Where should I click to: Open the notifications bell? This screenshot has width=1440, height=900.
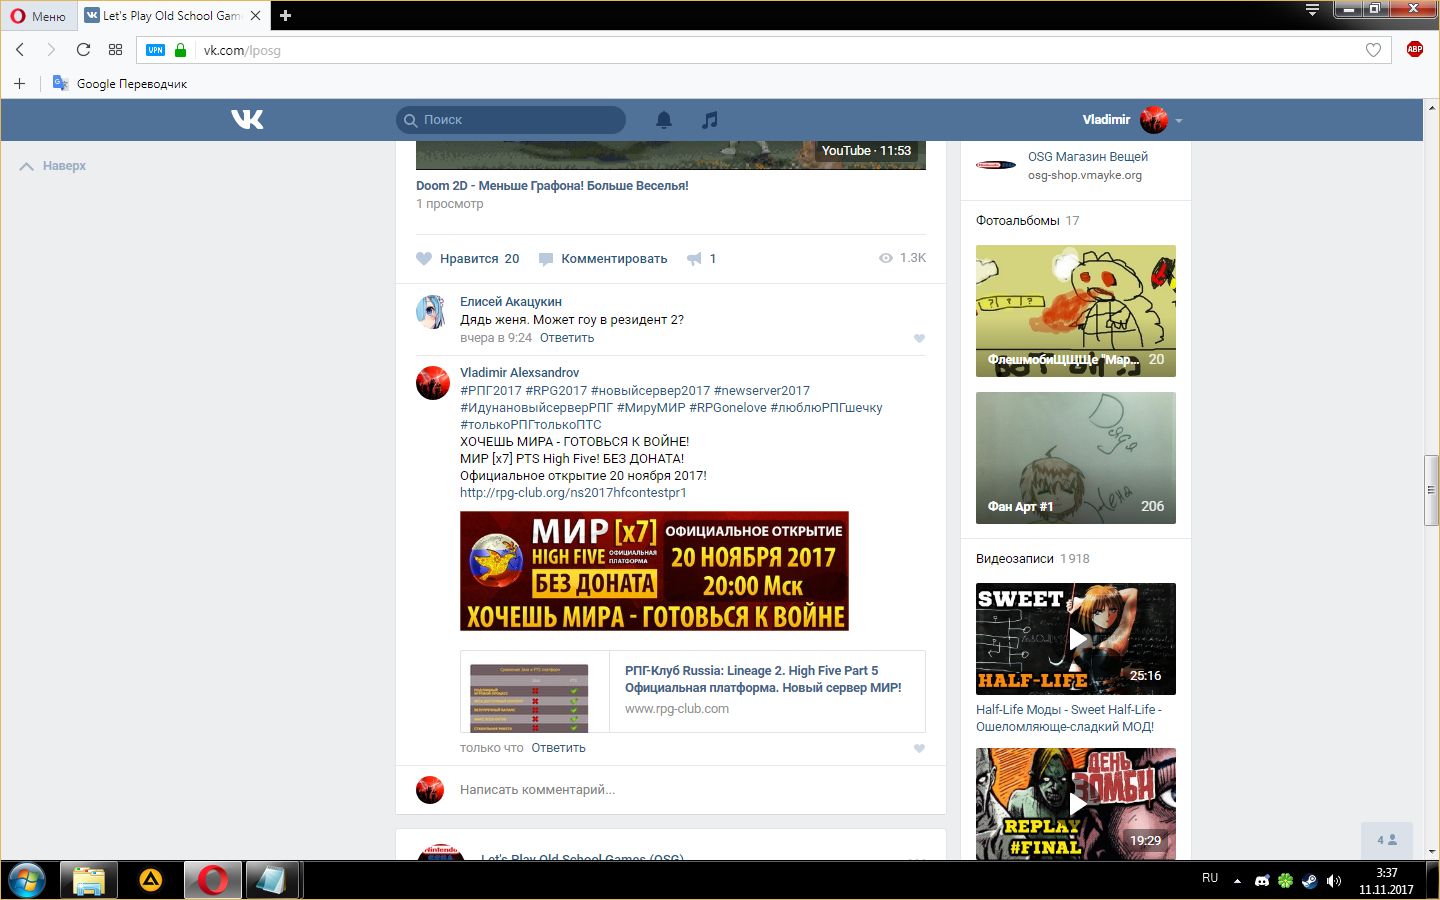click(664, 120)
